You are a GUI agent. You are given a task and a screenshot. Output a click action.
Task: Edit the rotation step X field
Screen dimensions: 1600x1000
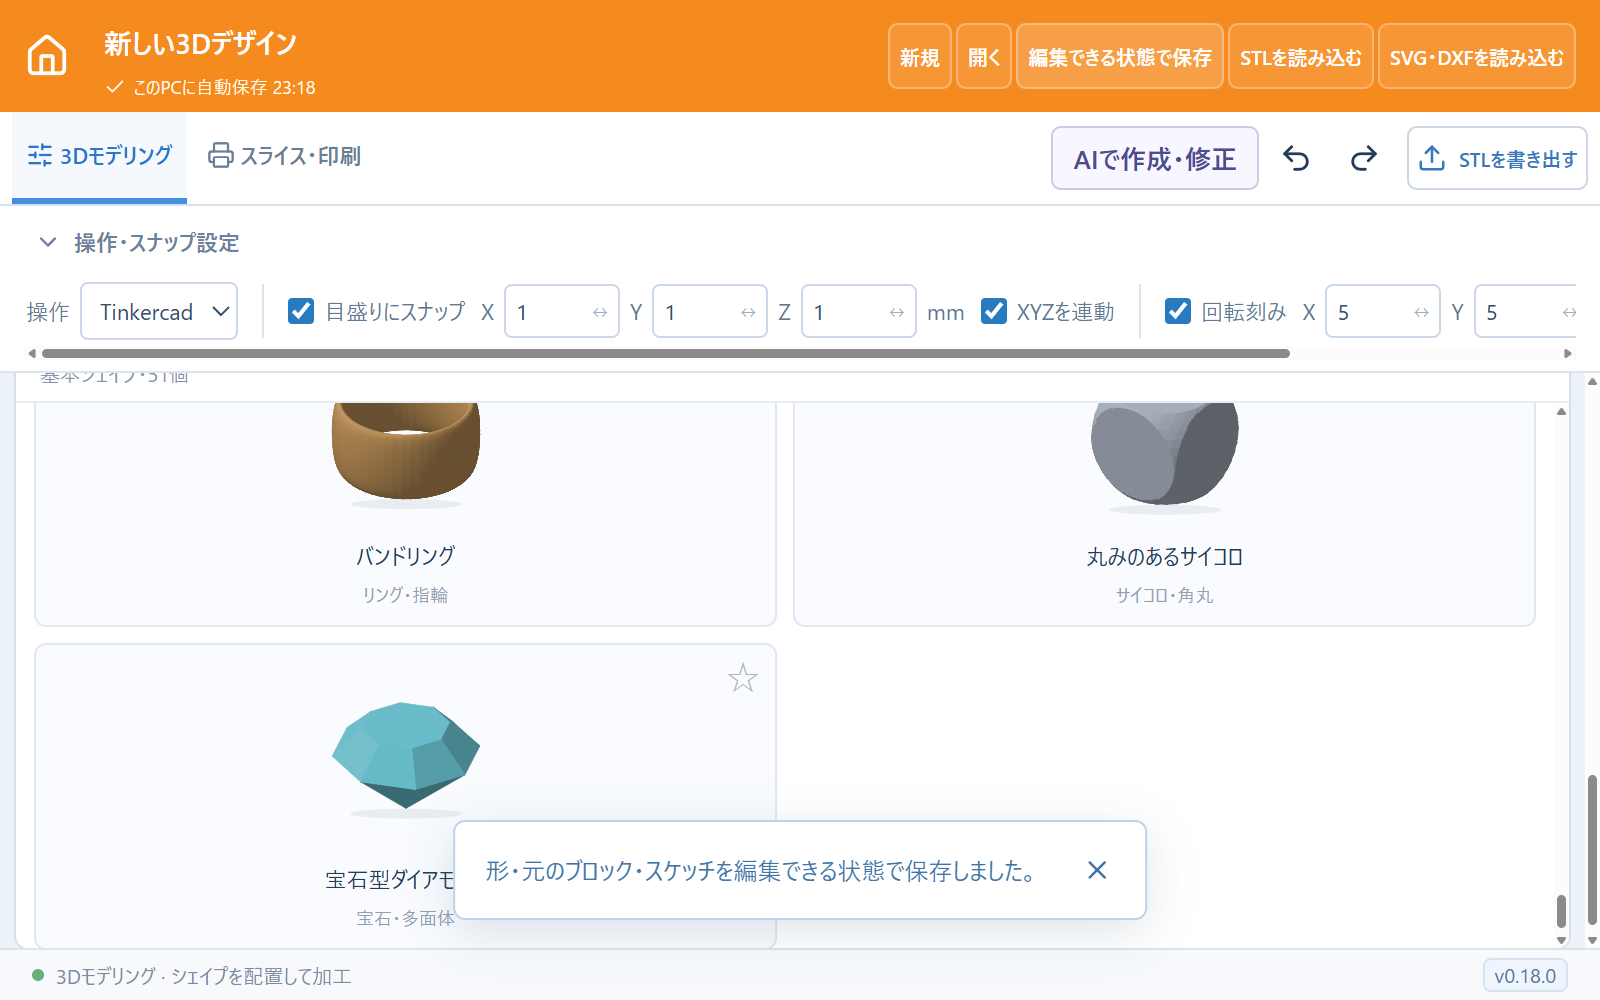(1383, 312)
